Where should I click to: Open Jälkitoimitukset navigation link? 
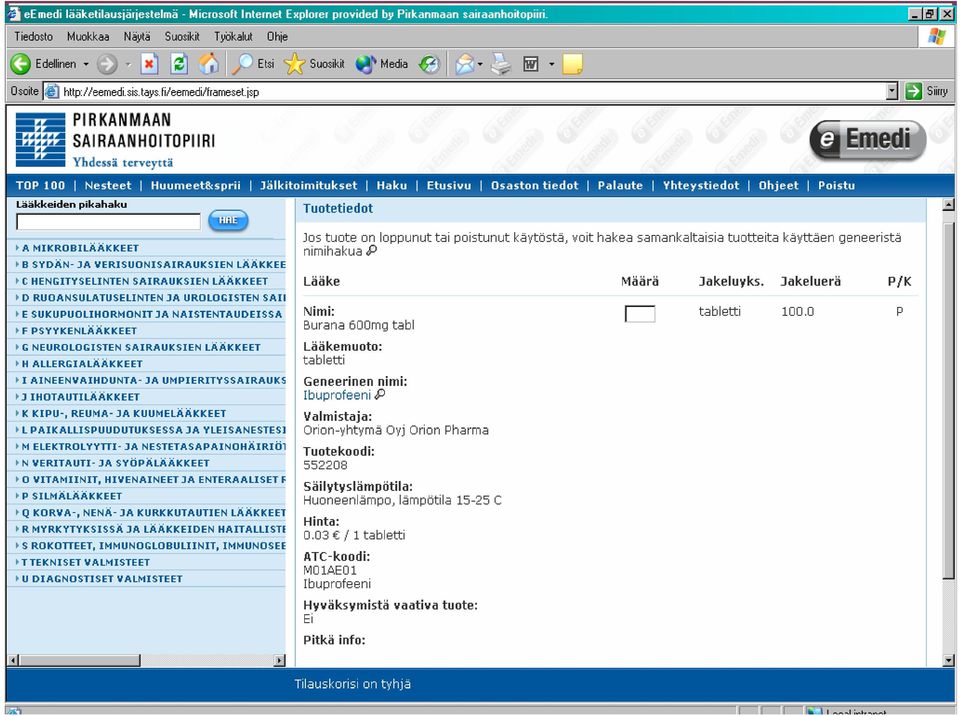309,186
